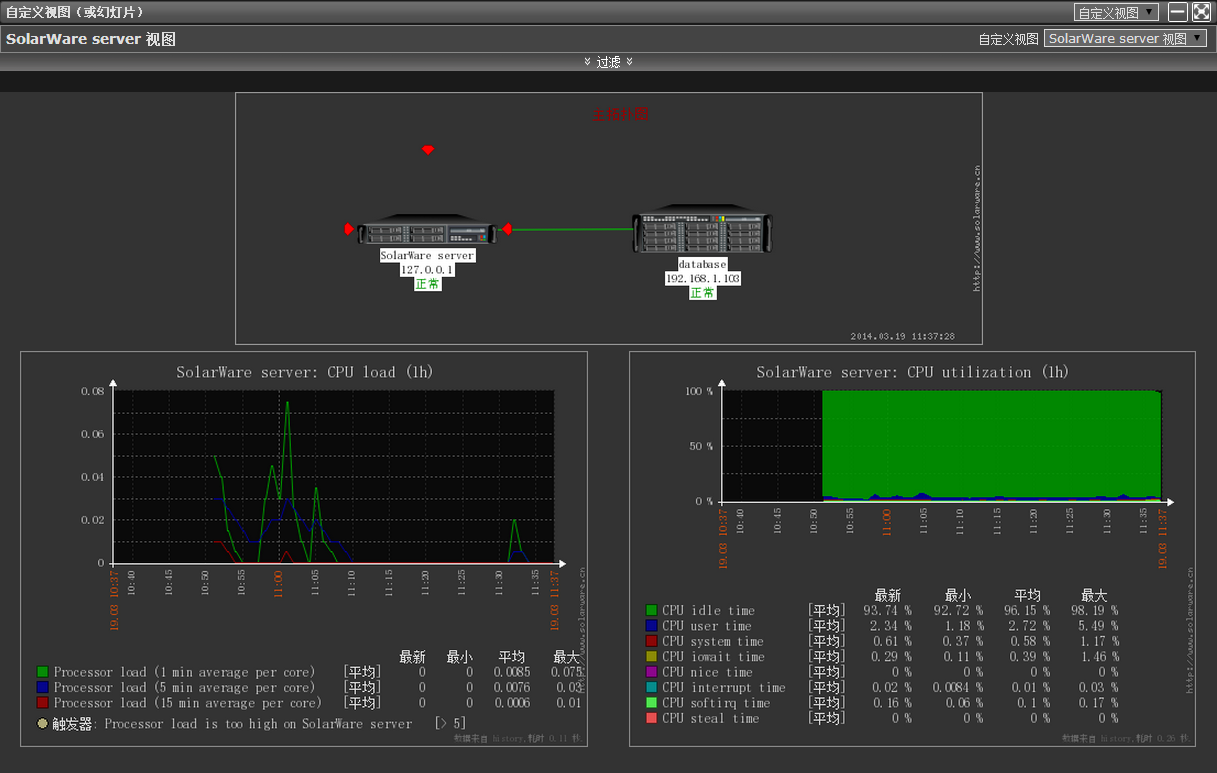Click the 自定义视图（或幻灯片）title

tap(75, 12)
